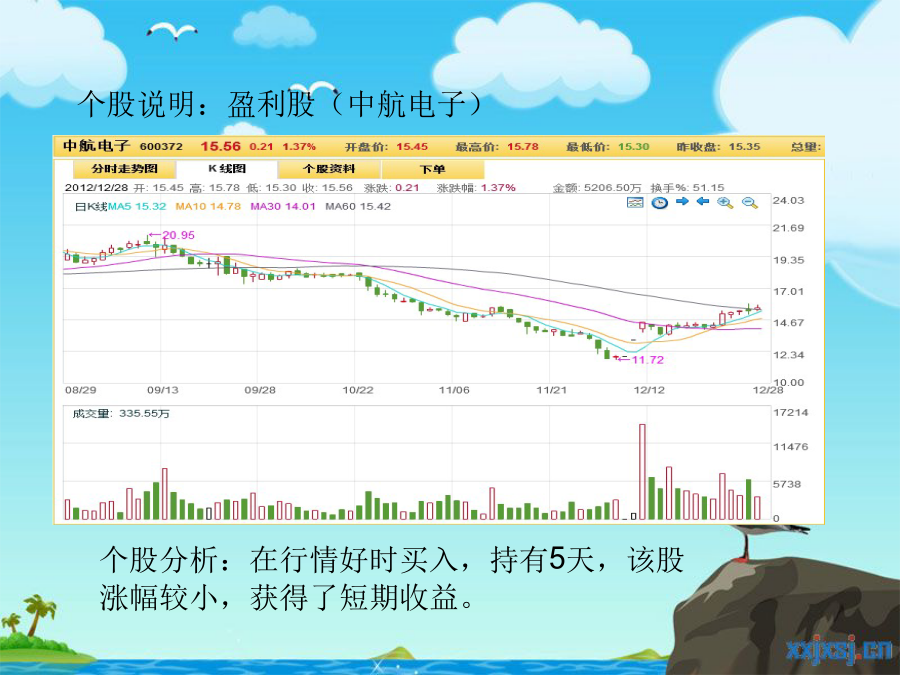This screenshot has width=900, height=675.
Task: Click the date 2012/12/28 in data row
Action: click(96, 188)
